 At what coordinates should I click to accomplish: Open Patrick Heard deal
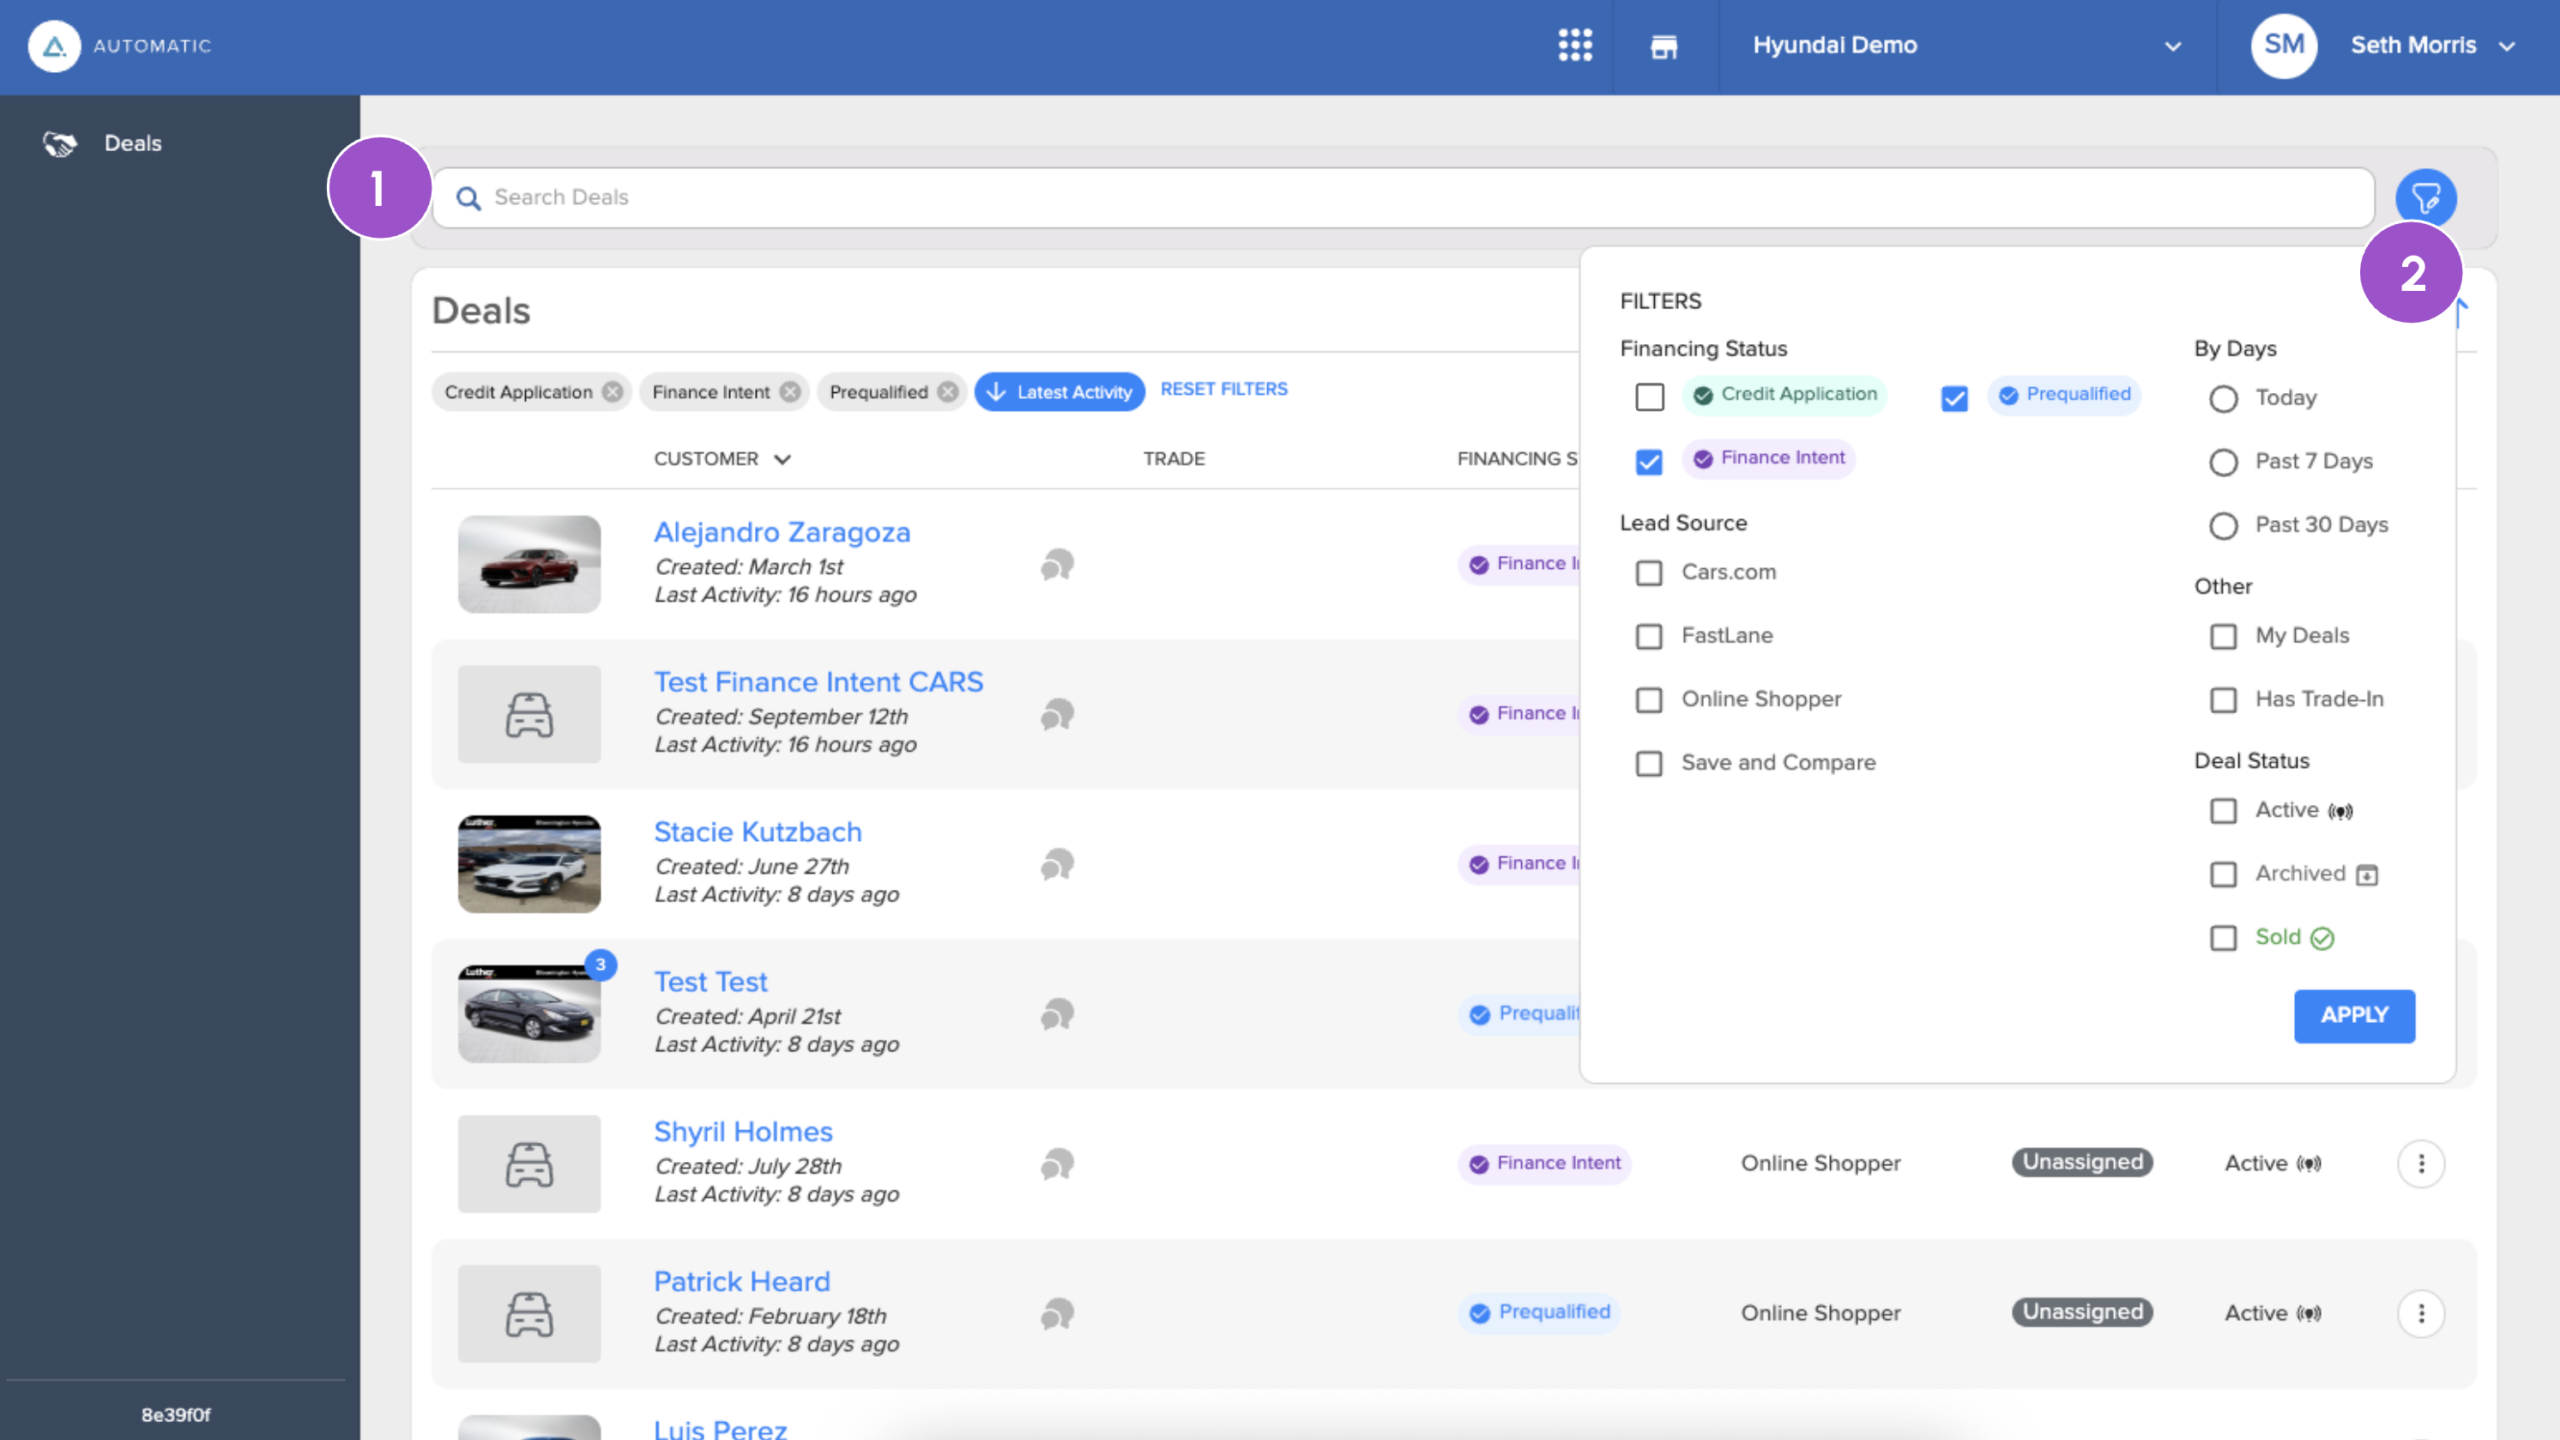742,1282
